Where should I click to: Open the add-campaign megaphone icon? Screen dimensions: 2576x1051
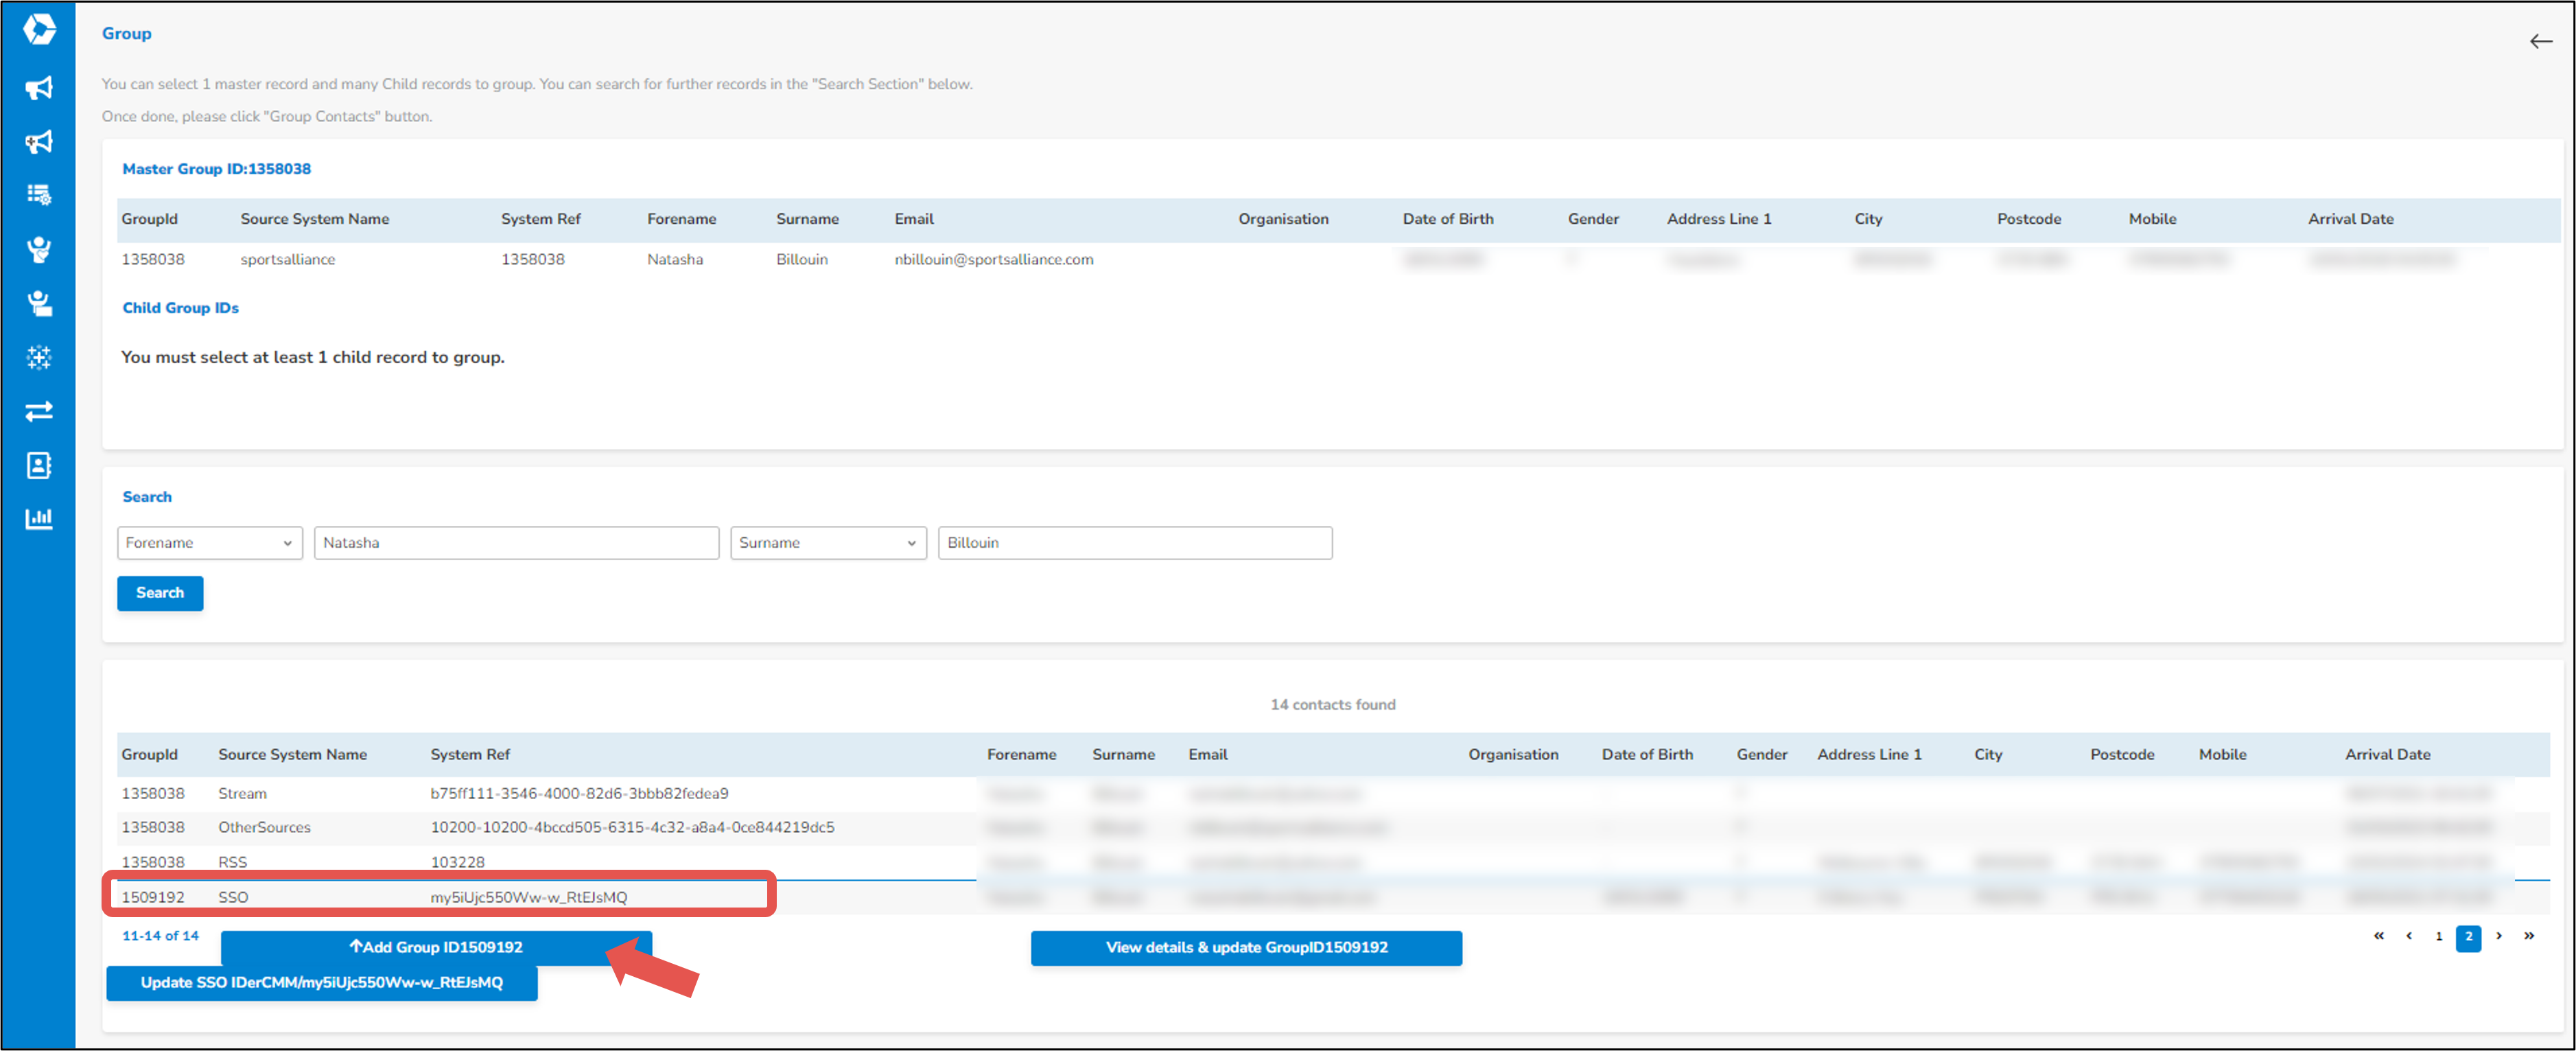click(38, 142)
